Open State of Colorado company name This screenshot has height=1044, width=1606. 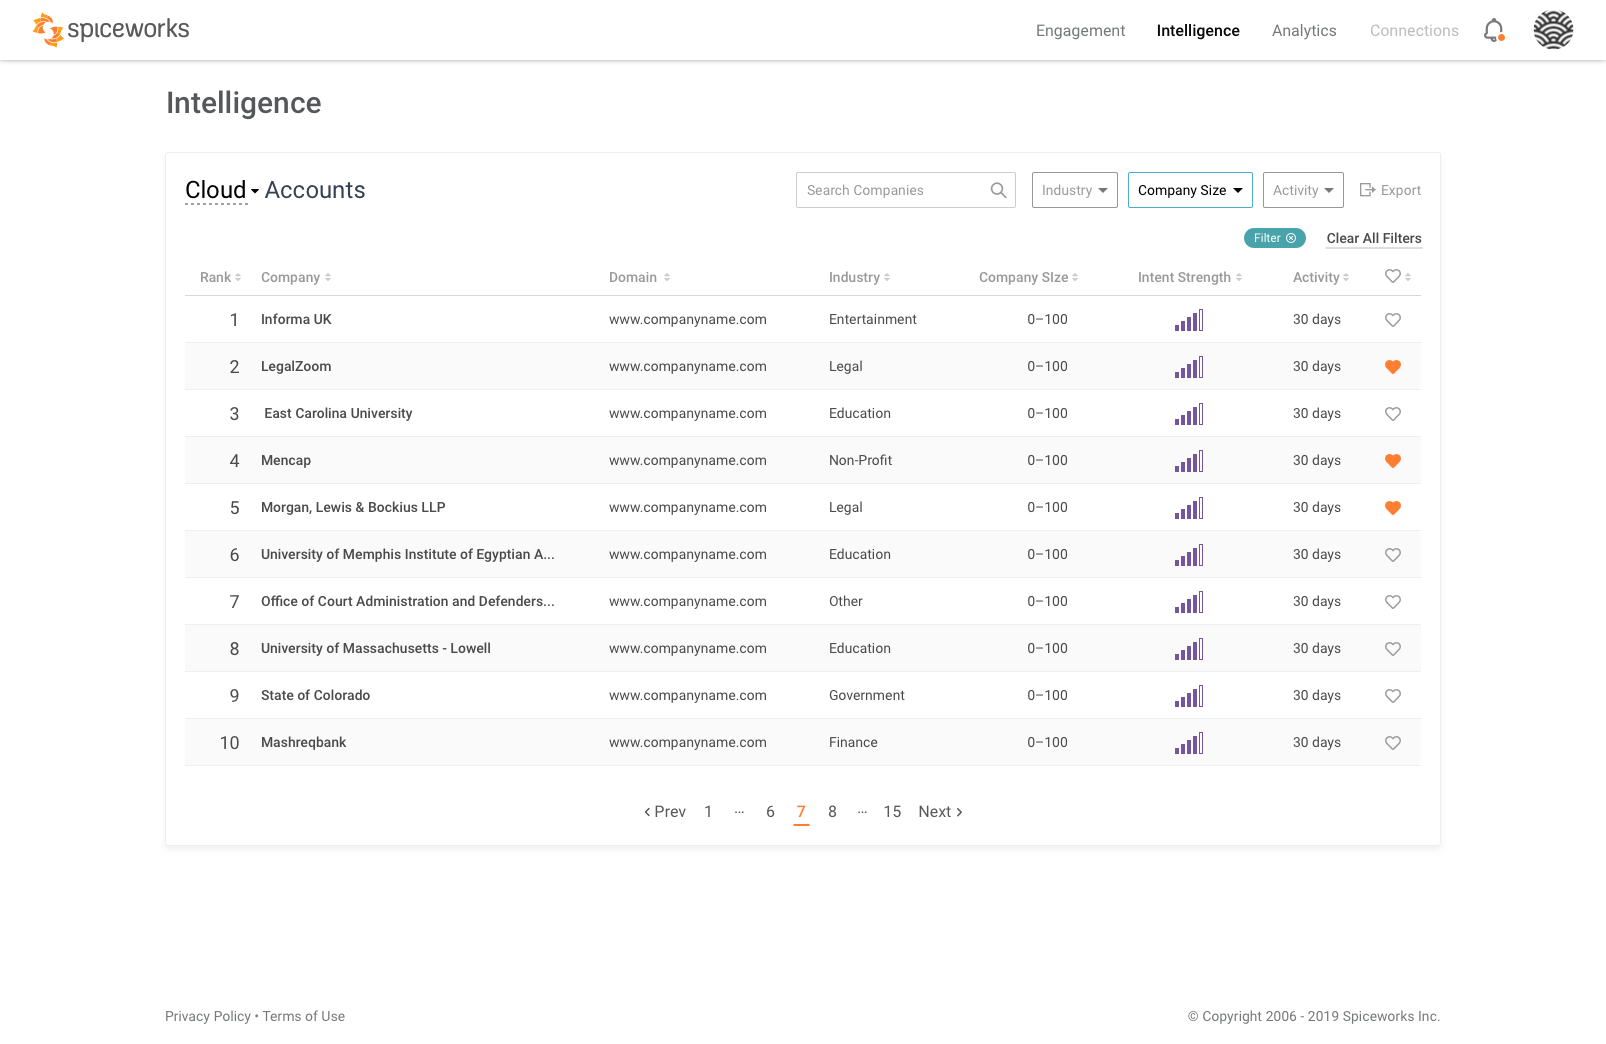[315, 696]
